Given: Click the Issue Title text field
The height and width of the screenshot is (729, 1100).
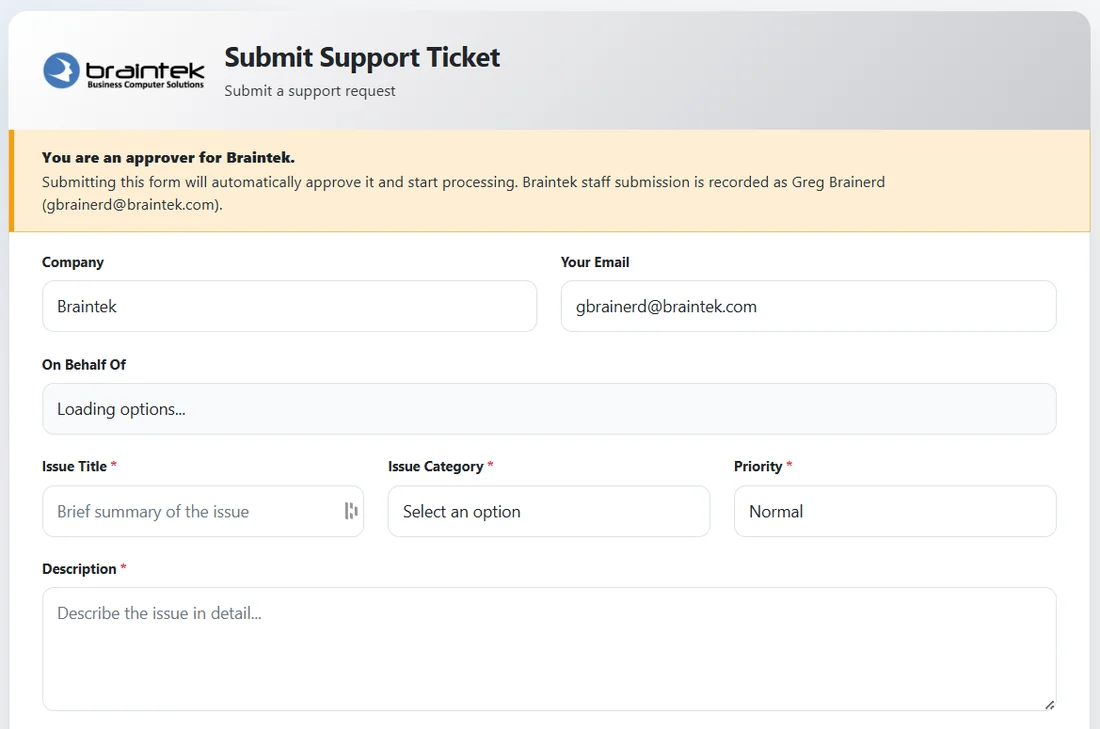Looking at the screenshot, I should (203, 511).
